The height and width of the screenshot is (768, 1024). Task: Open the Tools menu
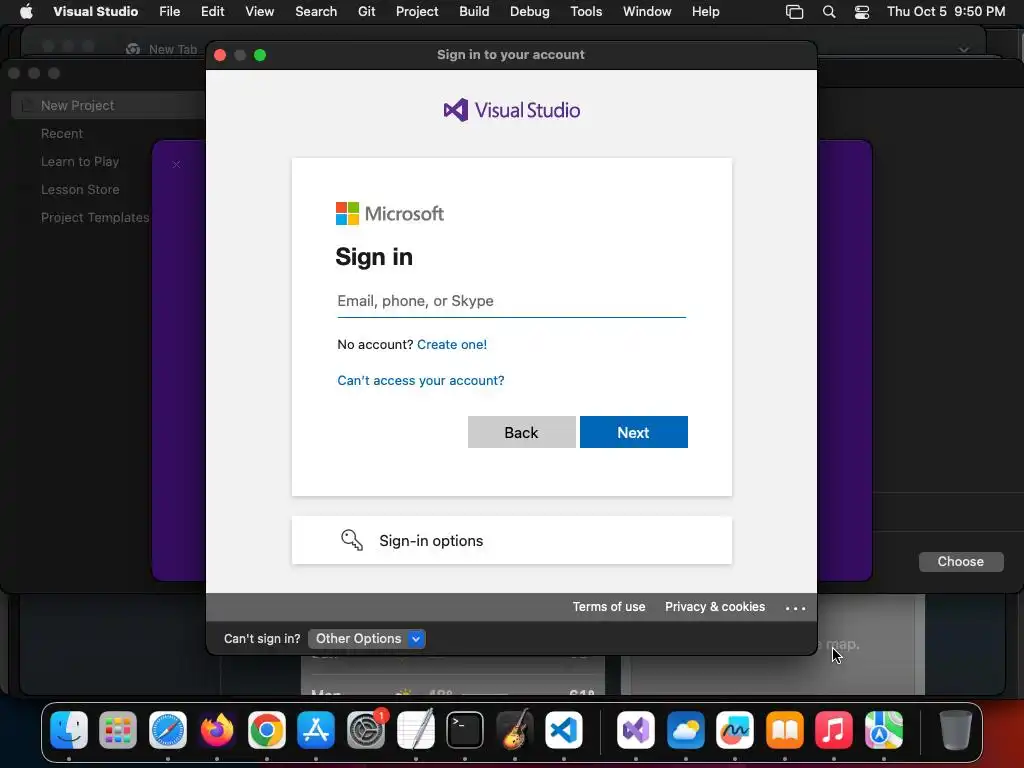pos(586,12)
